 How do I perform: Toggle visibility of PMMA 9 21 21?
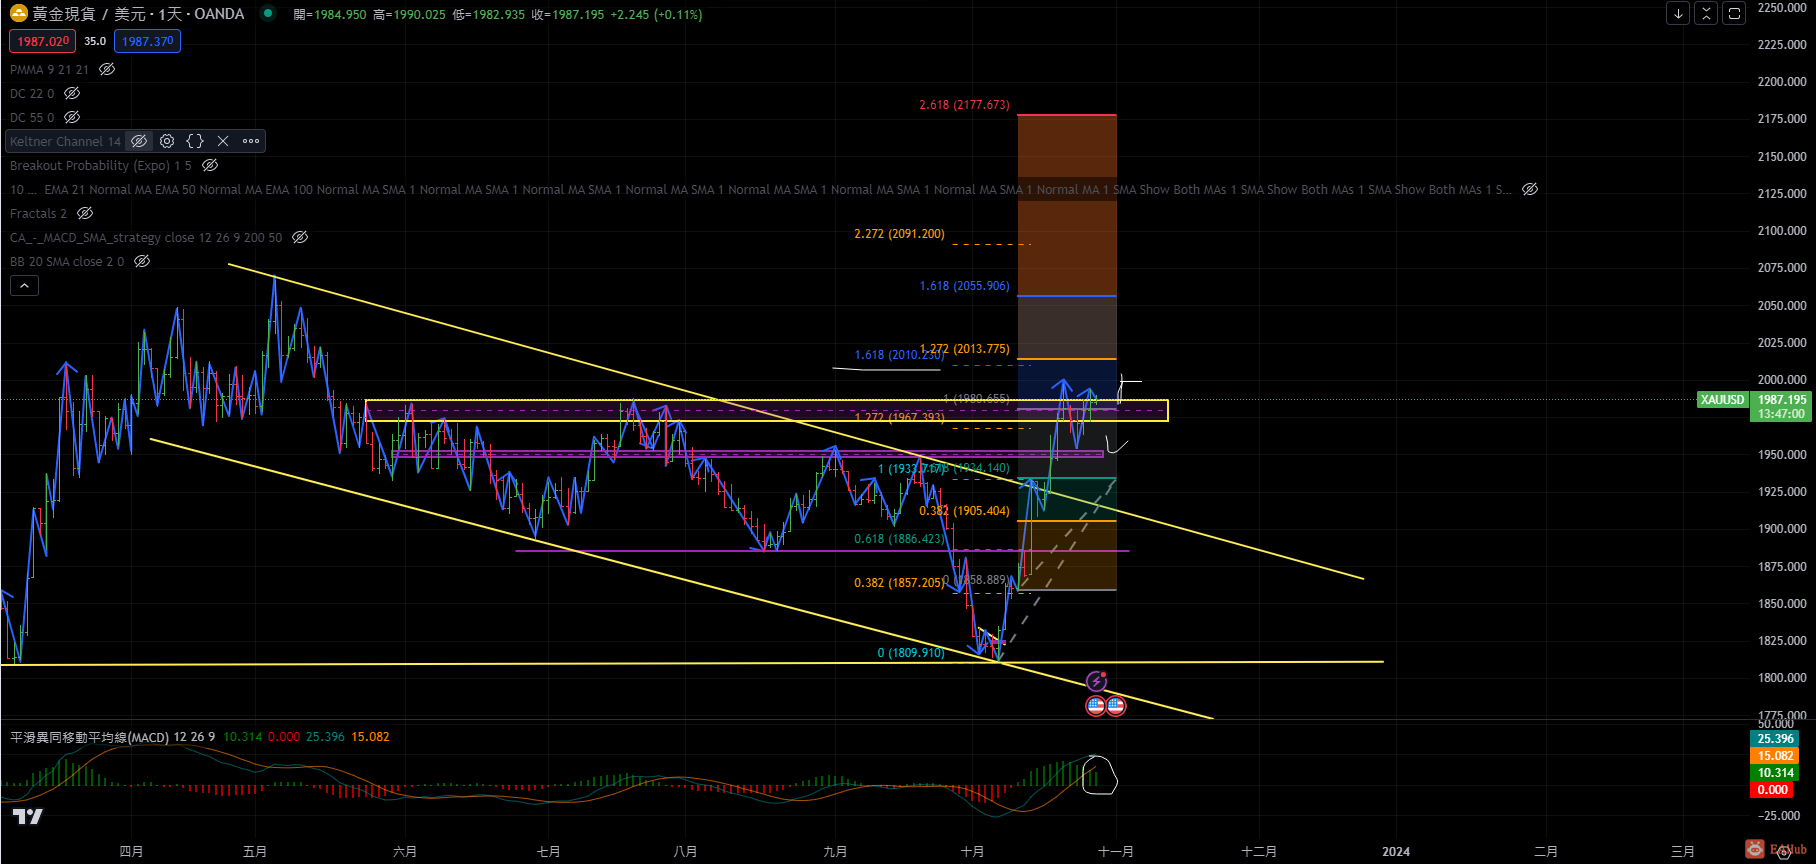(x=107, y=69)
